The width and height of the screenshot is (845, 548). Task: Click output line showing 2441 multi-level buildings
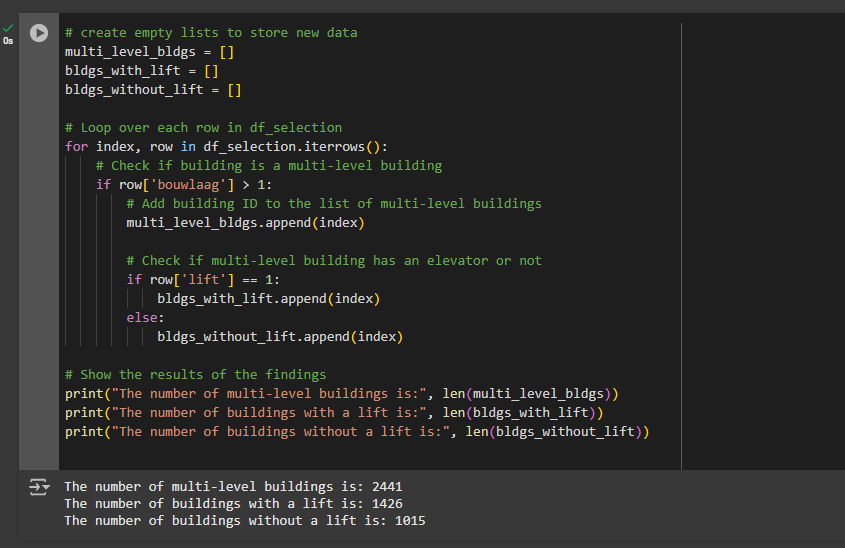click(233, 487)
